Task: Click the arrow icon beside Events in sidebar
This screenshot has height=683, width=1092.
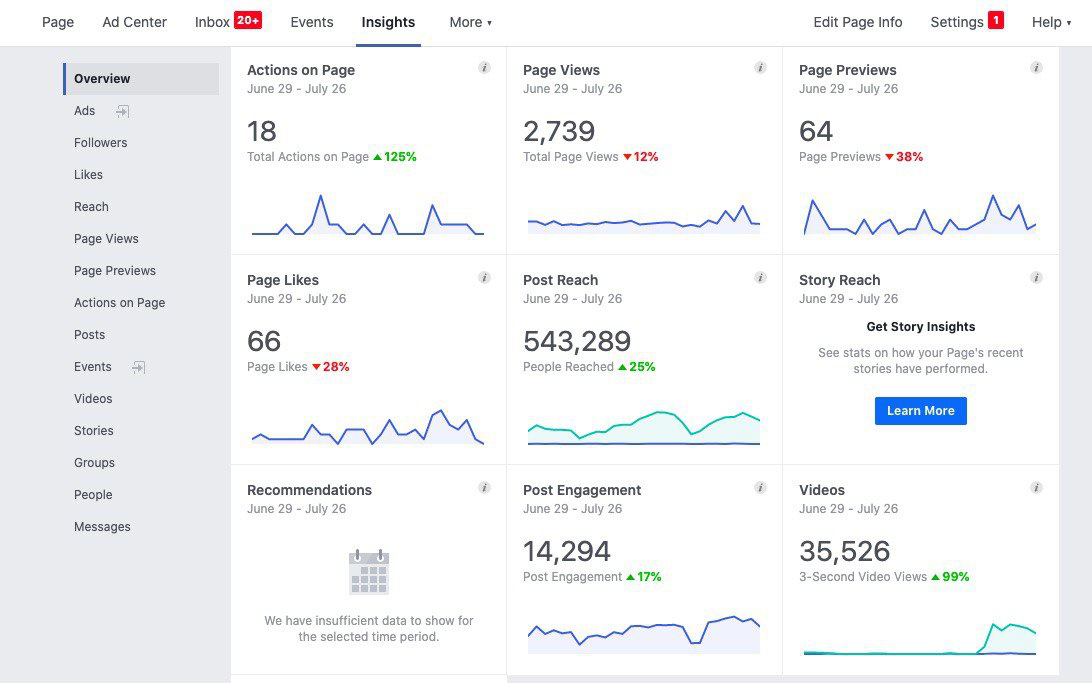Action: click(x=138, y=367)
